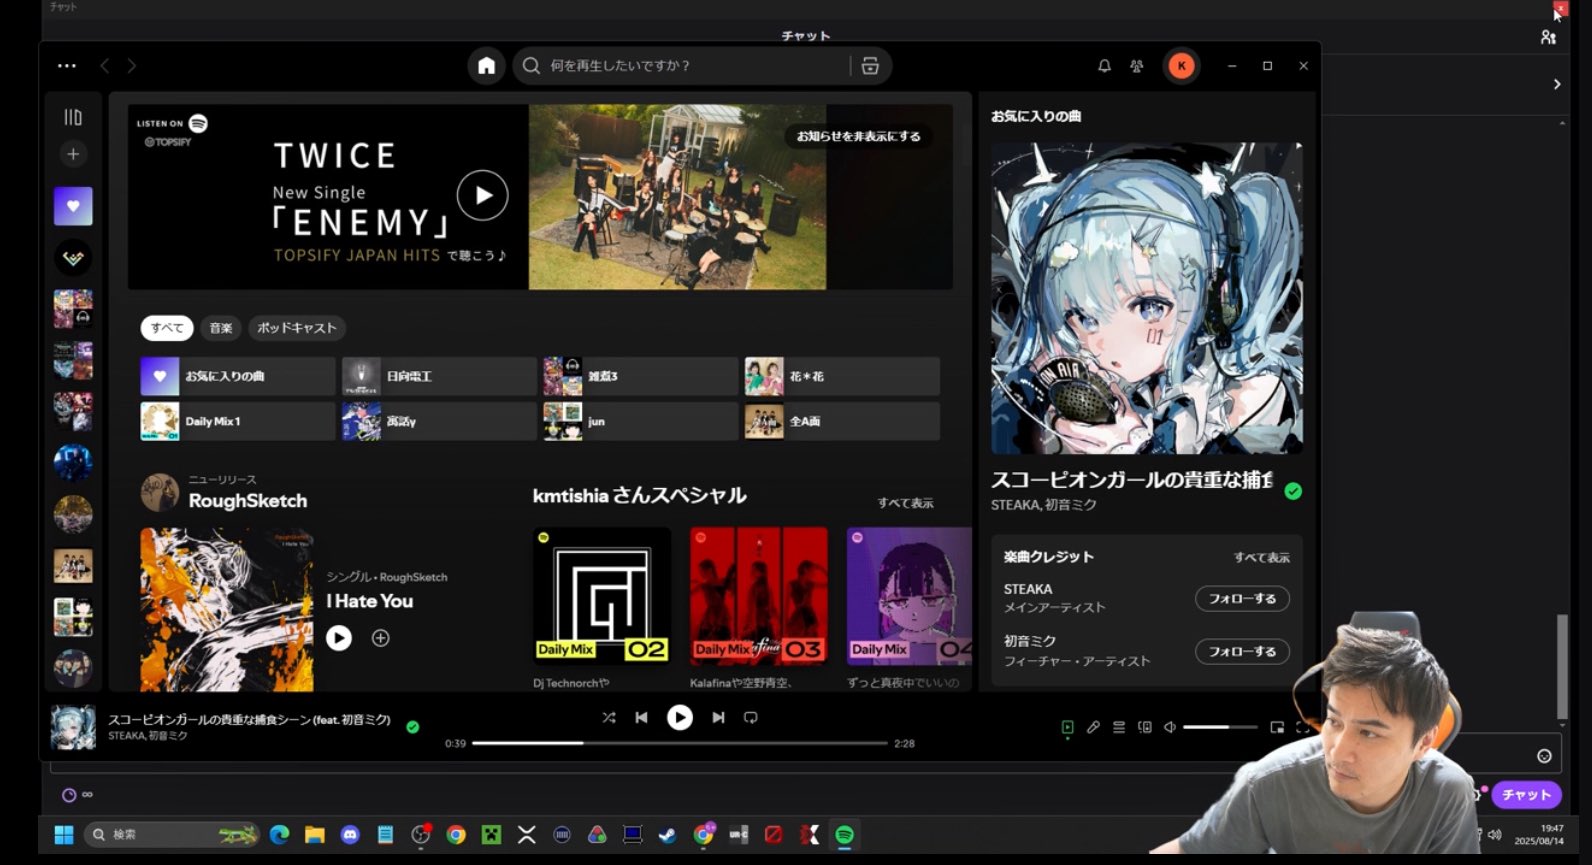Open the Browse icon in search bar
1592x865 pixels.
(870, 66)
